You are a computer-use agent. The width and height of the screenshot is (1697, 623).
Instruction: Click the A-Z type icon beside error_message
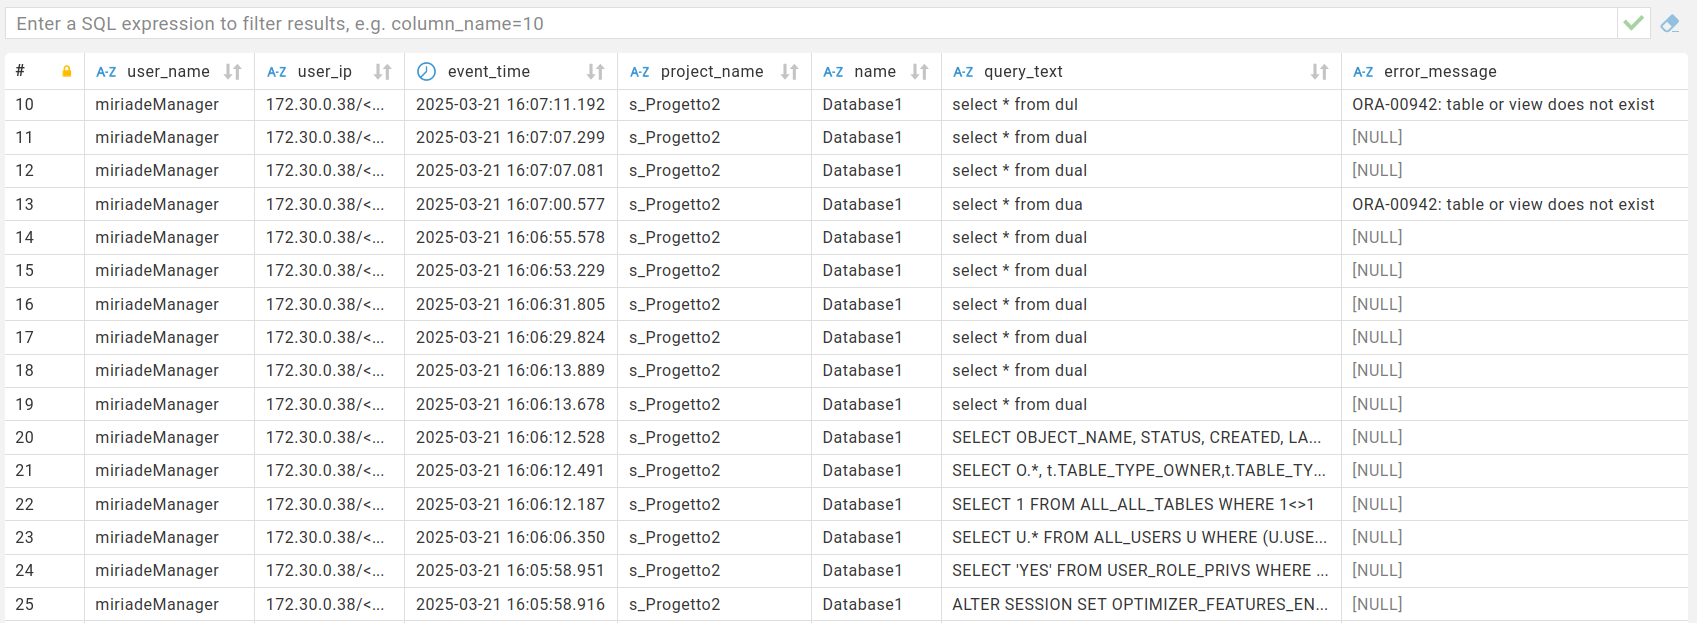(1363, 72)
